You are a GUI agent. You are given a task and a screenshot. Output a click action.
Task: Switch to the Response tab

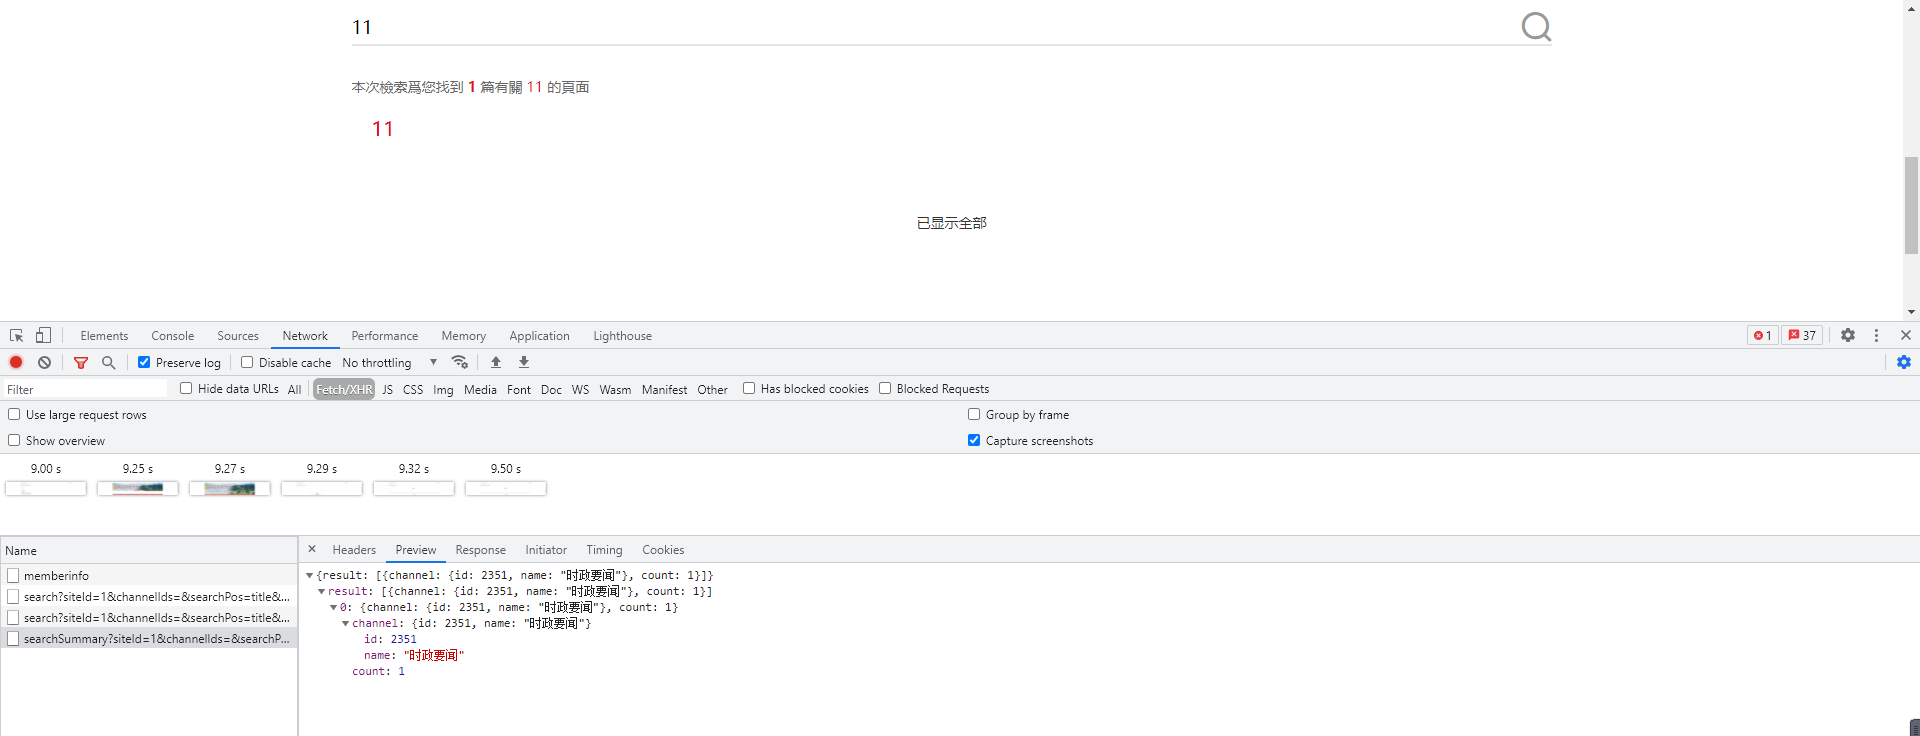pos(481,550)
